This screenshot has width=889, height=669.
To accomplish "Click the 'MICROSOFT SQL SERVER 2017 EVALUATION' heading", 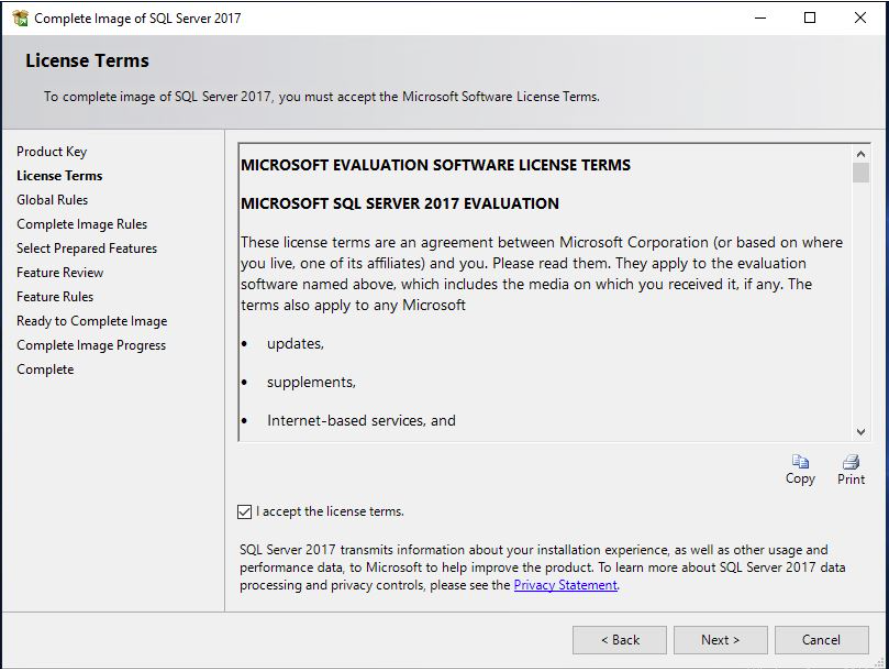I will point(400,204).
